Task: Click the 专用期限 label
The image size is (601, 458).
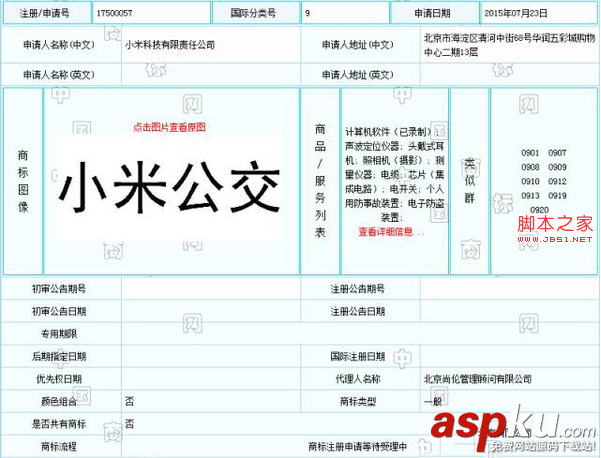Action: tap(59, 334)
